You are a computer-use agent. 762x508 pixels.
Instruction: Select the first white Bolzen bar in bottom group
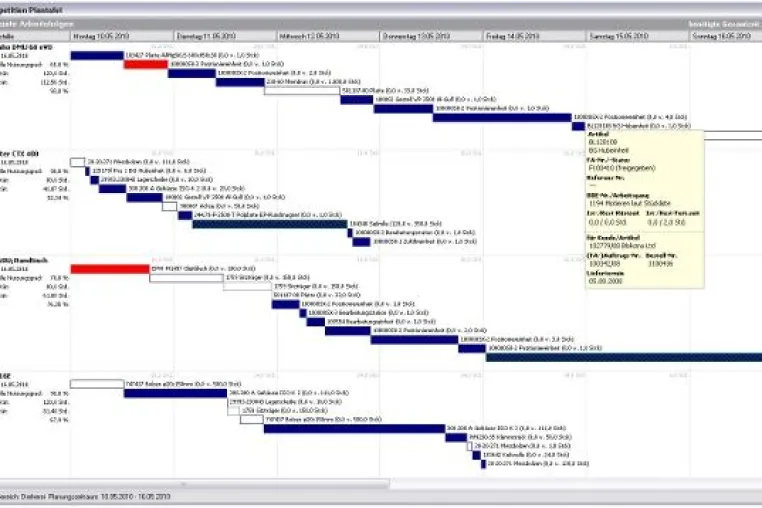pos(97,384)
